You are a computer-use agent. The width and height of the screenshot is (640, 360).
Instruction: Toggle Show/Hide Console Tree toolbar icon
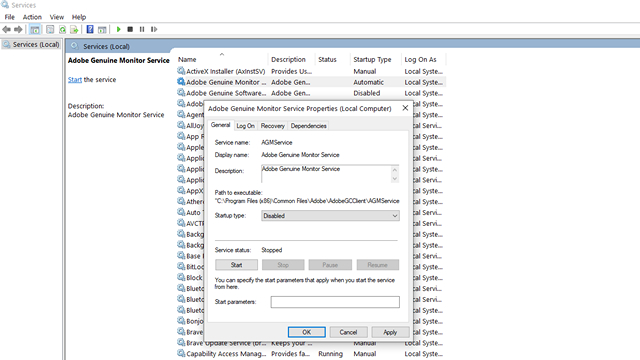coord(35,29)
